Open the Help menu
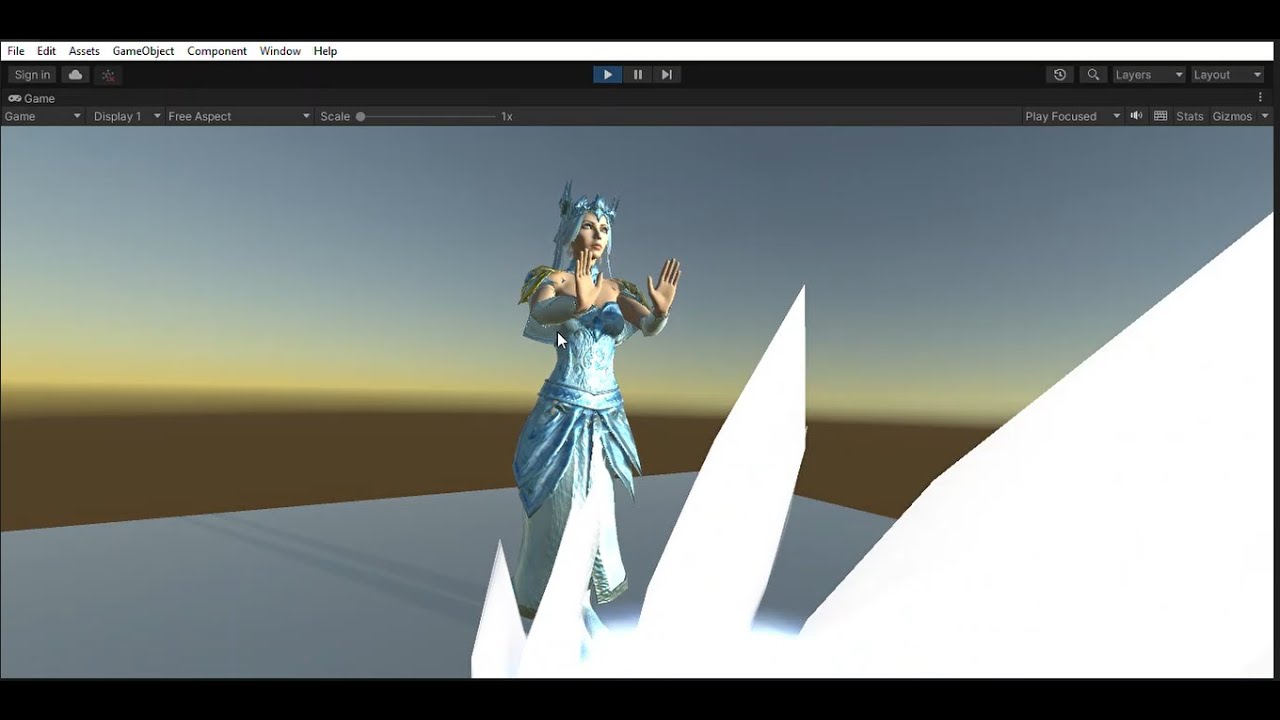The width and height of the screenshot is (1280, 720). coord(325,51)
